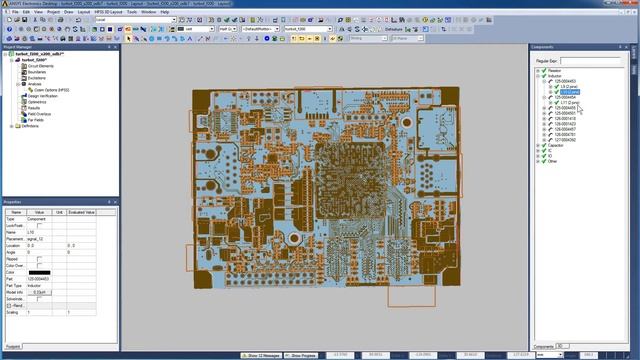
Task: Toggle the Flipped checkbox in Properties
Action: point(39,259)
